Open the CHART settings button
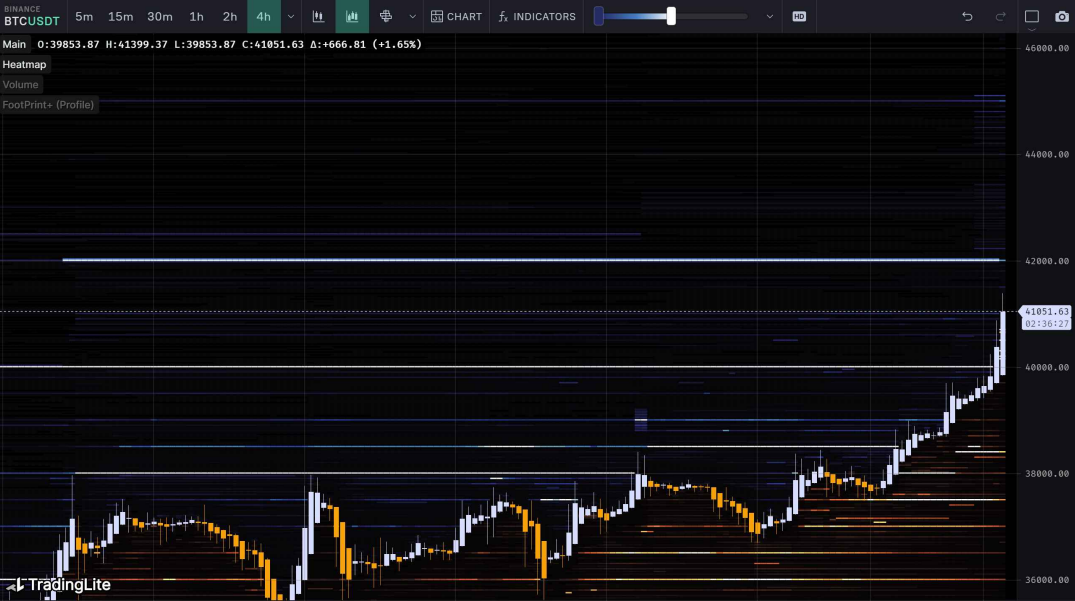This screenshot has width=1075, height=601. pyautogui.click(x=456, y=16)
